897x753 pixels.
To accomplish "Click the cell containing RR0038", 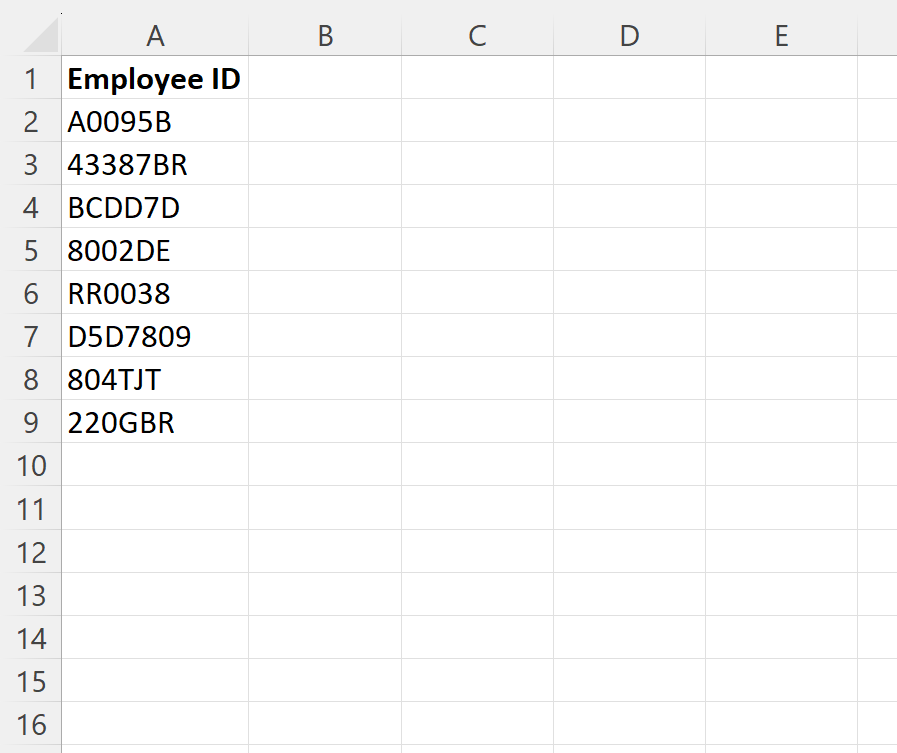I will click(155, 293).
